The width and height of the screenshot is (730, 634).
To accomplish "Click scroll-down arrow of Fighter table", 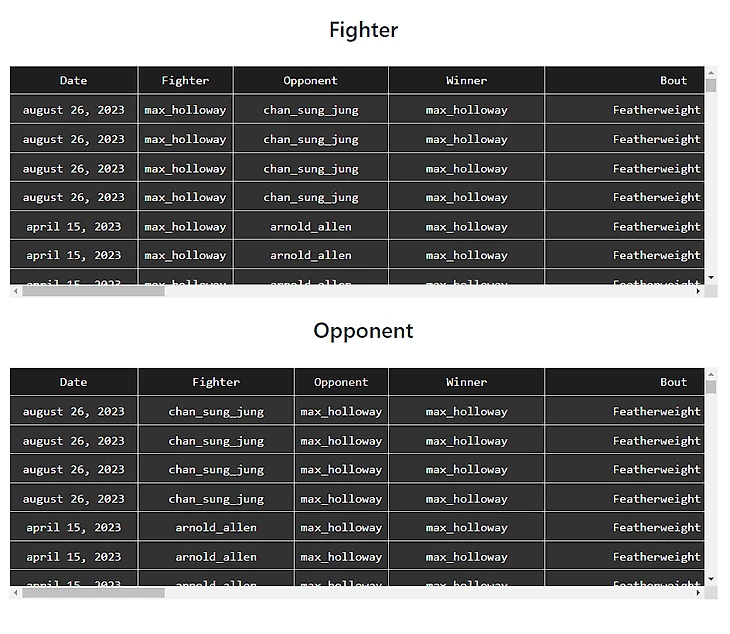I will coord(710,278).
